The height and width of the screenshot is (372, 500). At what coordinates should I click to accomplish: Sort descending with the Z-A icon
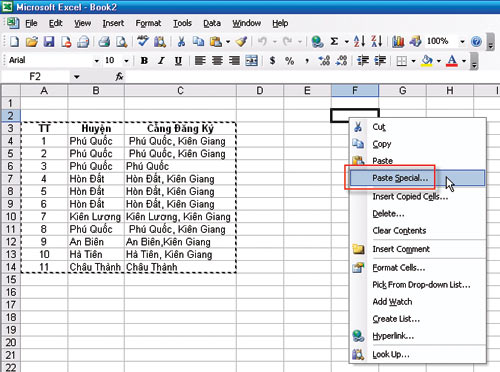376,41
